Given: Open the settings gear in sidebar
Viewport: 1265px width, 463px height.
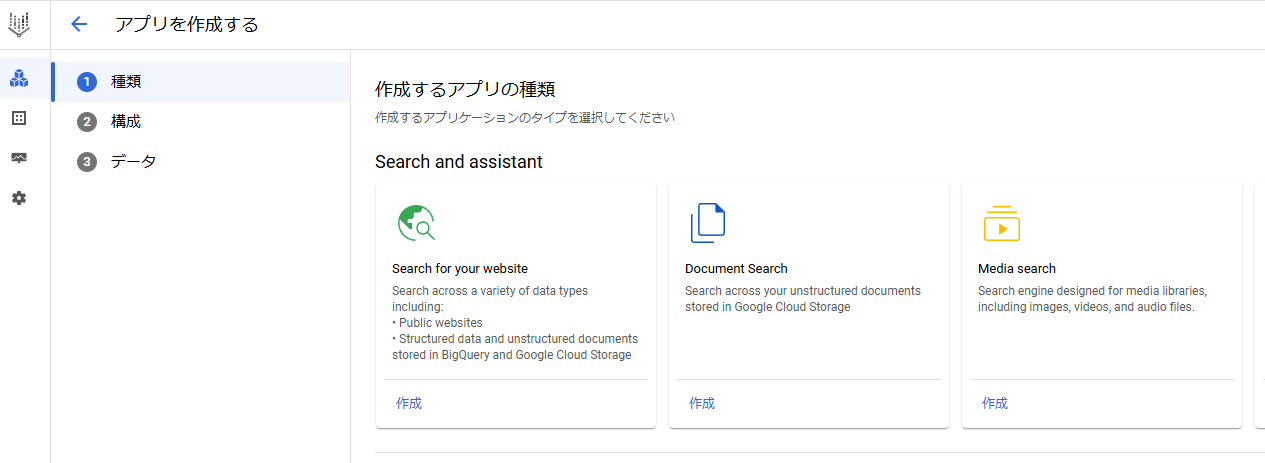Looking at the screenshot, I should click(x=19, y=198).
